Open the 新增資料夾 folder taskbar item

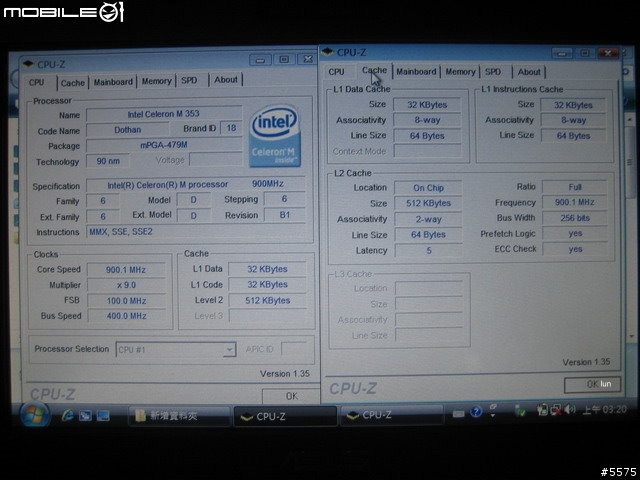180,416
